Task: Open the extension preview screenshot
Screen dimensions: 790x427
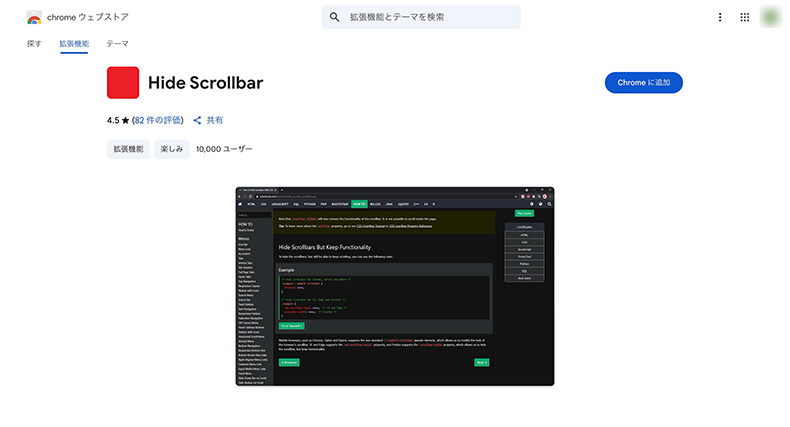Action: pyautogui.click(x=395, y=287)
